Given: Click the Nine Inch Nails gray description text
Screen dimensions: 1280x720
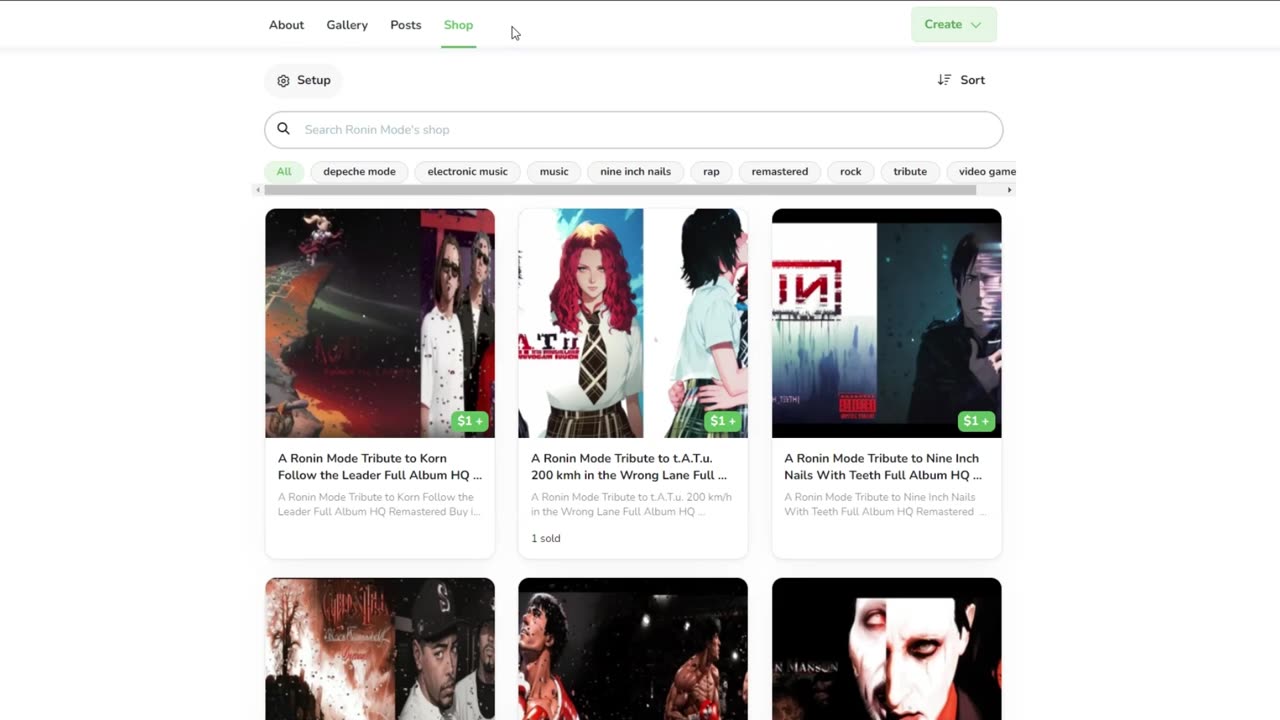Looking at the screenshot, I should pos(885,504).
